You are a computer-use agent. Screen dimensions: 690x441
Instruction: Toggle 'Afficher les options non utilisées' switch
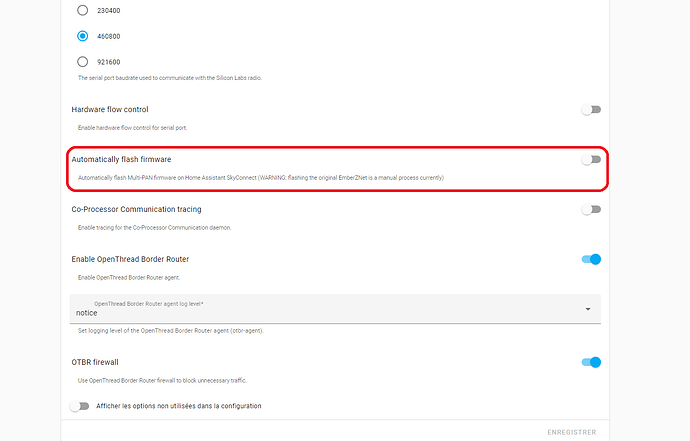click(x=80, y=406)
